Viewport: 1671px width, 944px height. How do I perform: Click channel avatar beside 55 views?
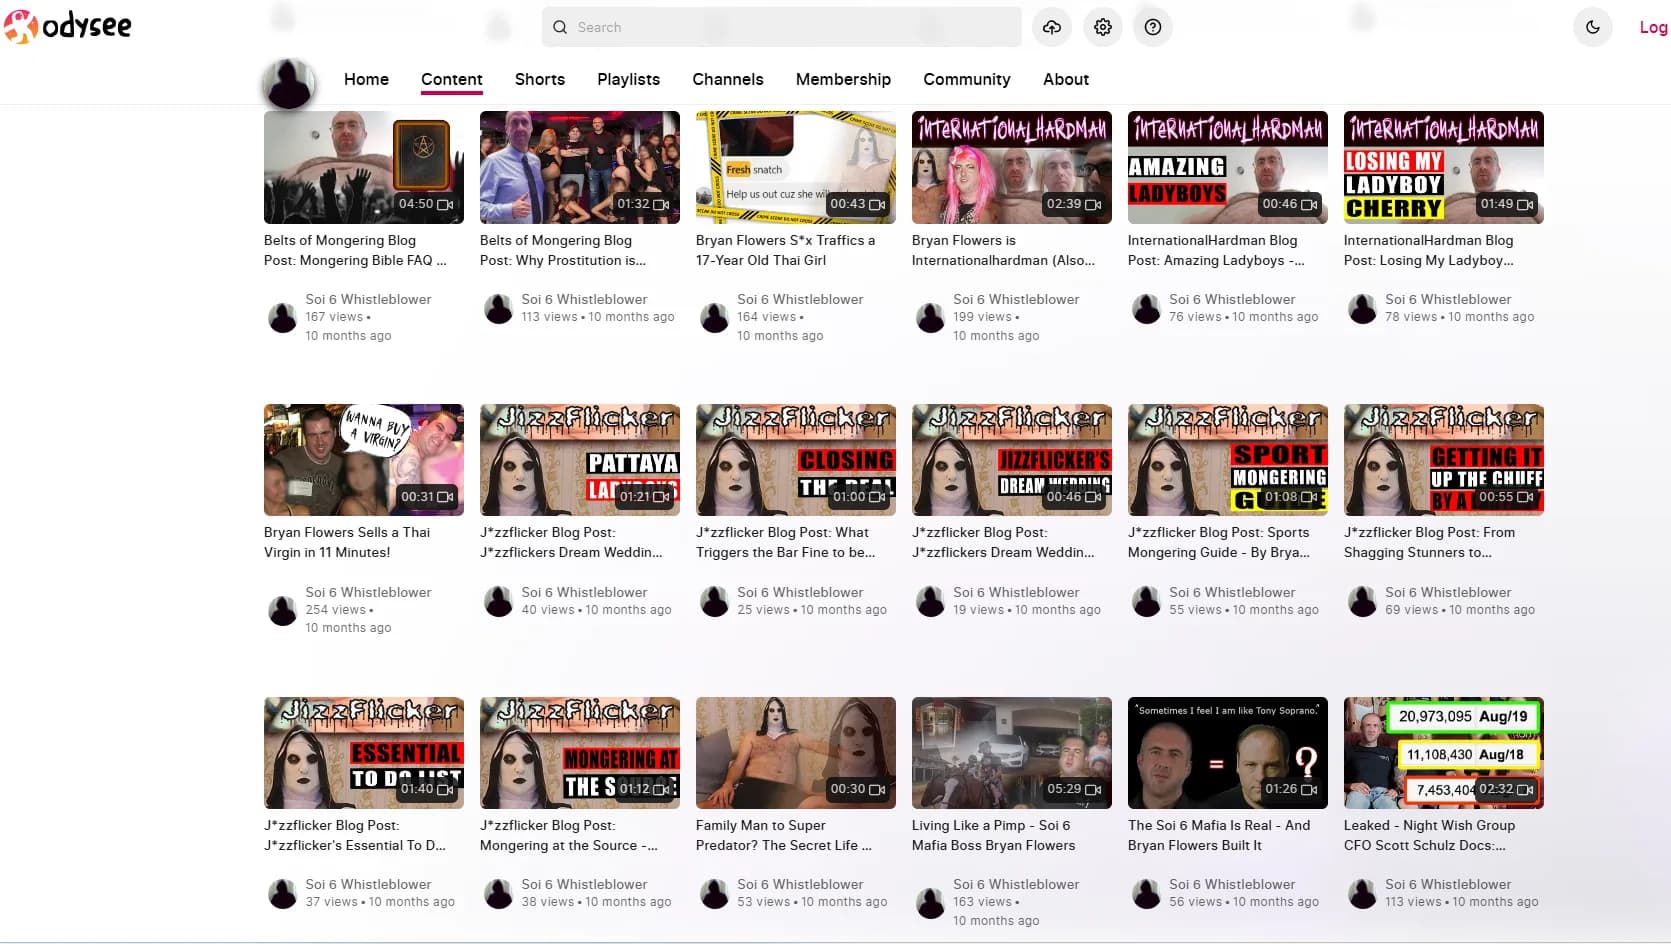[1147, 601]
